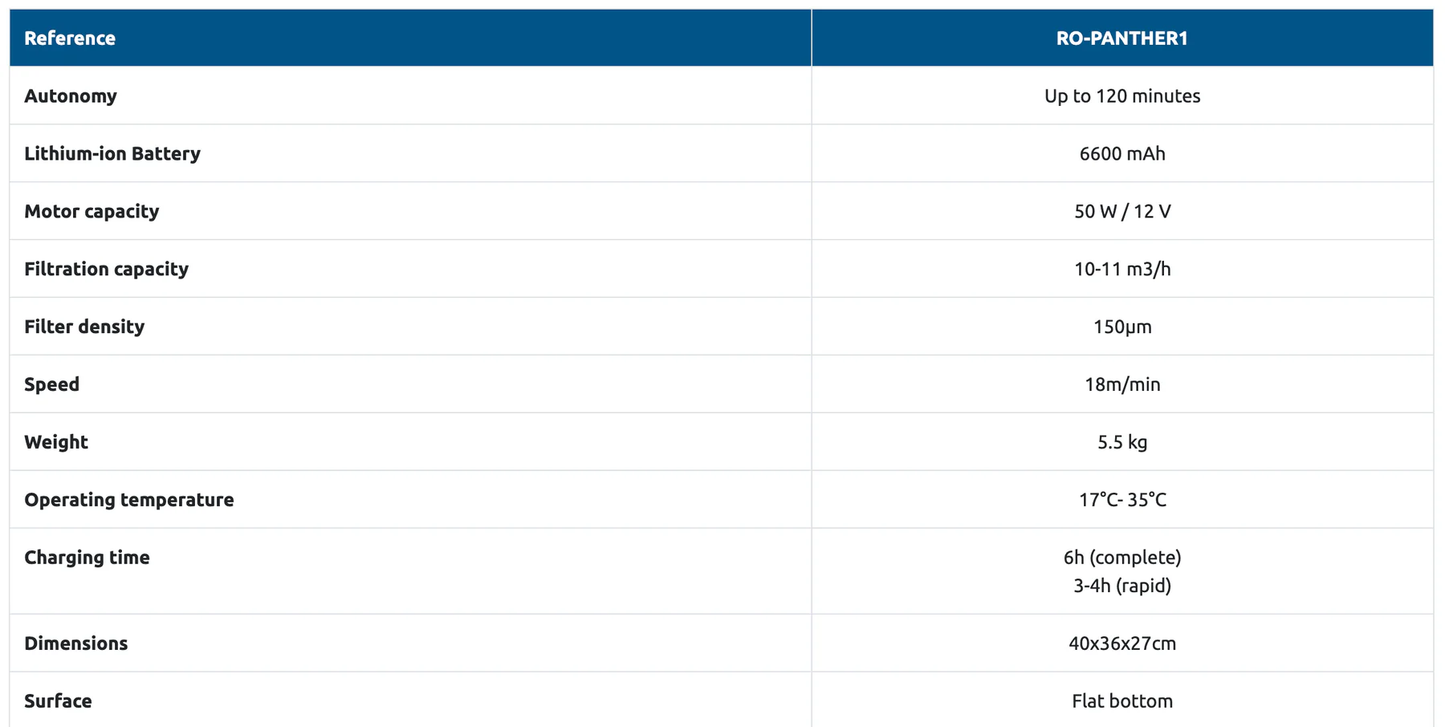Click the 10-11 m3/h value
This screenshot has width=1445, height=727.
pyautogui.click(x=1122, y=269)
